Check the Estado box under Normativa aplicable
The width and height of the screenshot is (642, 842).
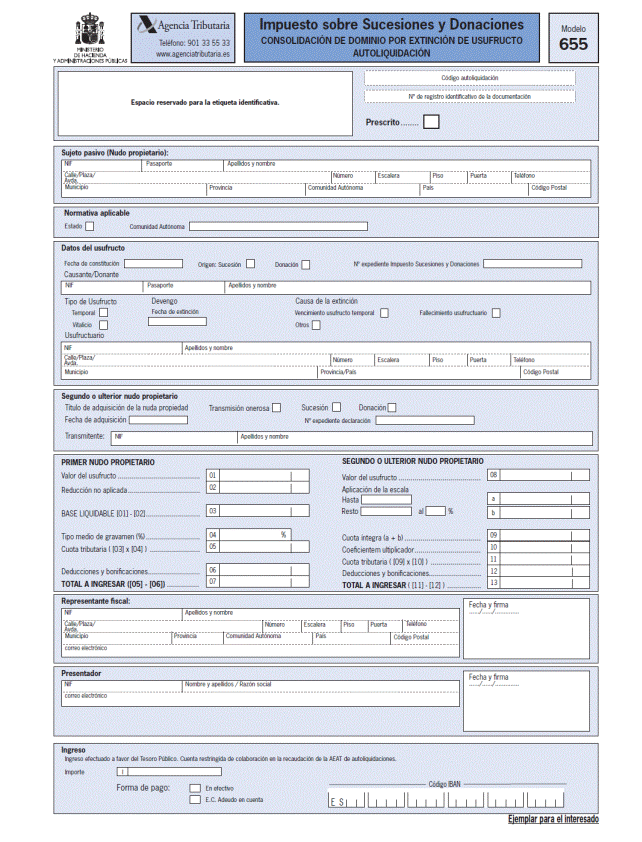coord(90,226)
